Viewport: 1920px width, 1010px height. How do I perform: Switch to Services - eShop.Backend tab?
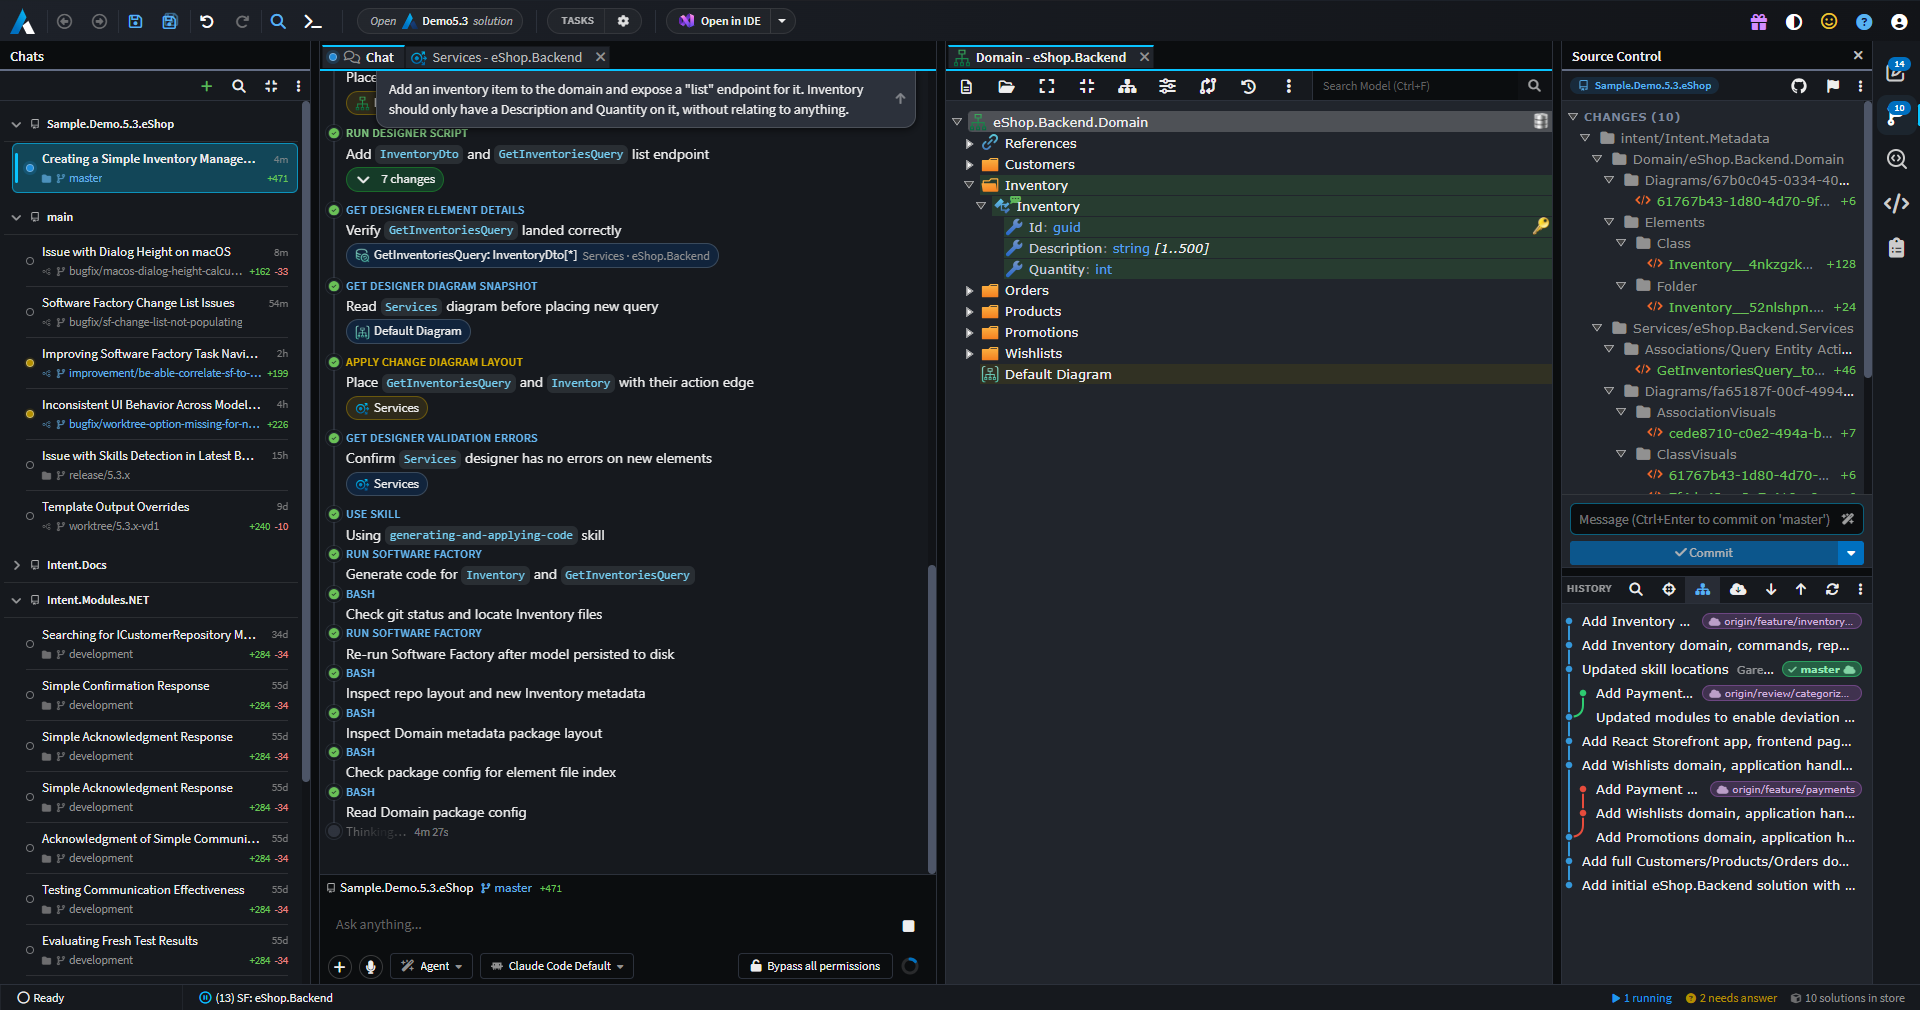coord(507,58)
